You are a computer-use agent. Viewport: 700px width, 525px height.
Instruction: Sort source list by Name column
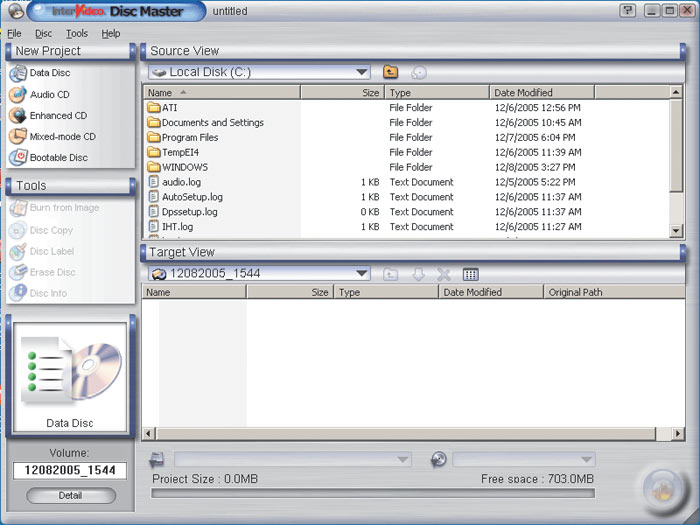point(222,93)
